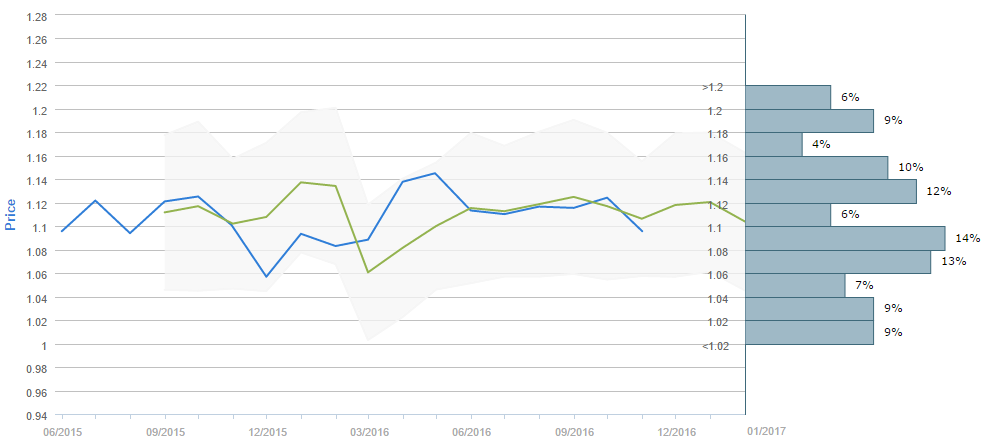This screenshot has width=985, height=443.
Task: Select the 09/2016 x-axis label
Action: pos(574,432)
